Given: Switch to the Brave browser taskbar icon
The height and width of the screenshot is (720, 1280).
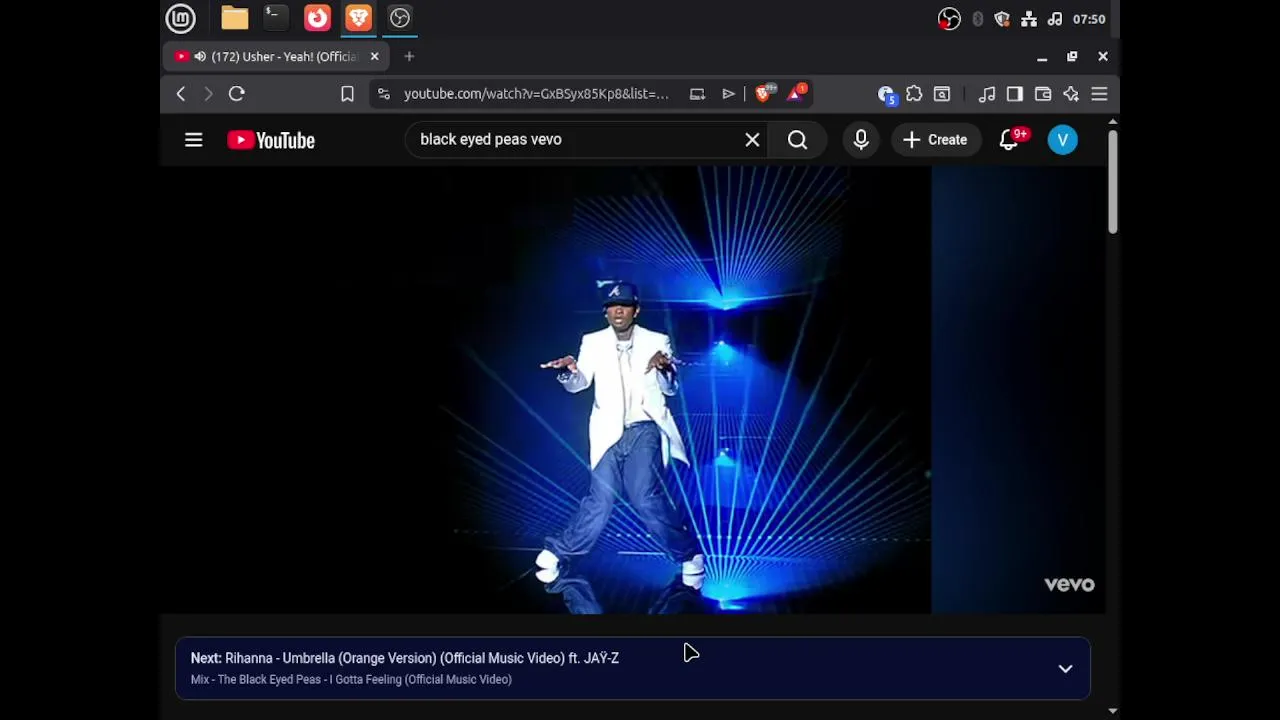Looking at the screenshot, I should click(358, 18).
